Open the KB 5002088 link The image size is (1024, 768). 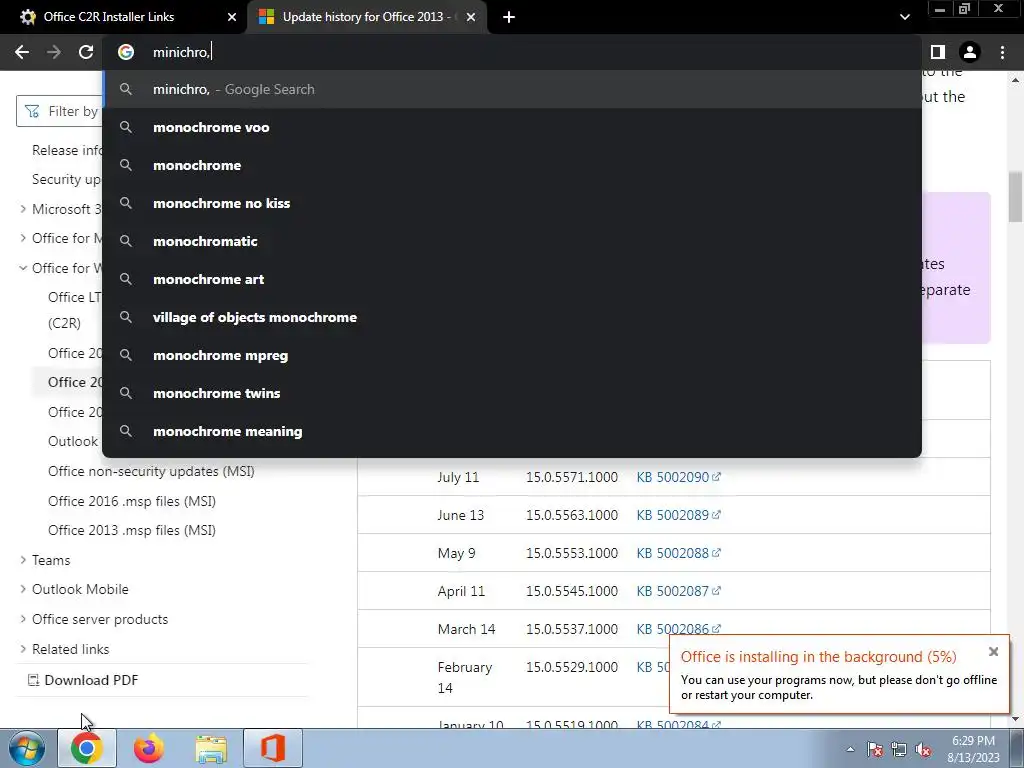pyautogui.click(x=678, y=553)
